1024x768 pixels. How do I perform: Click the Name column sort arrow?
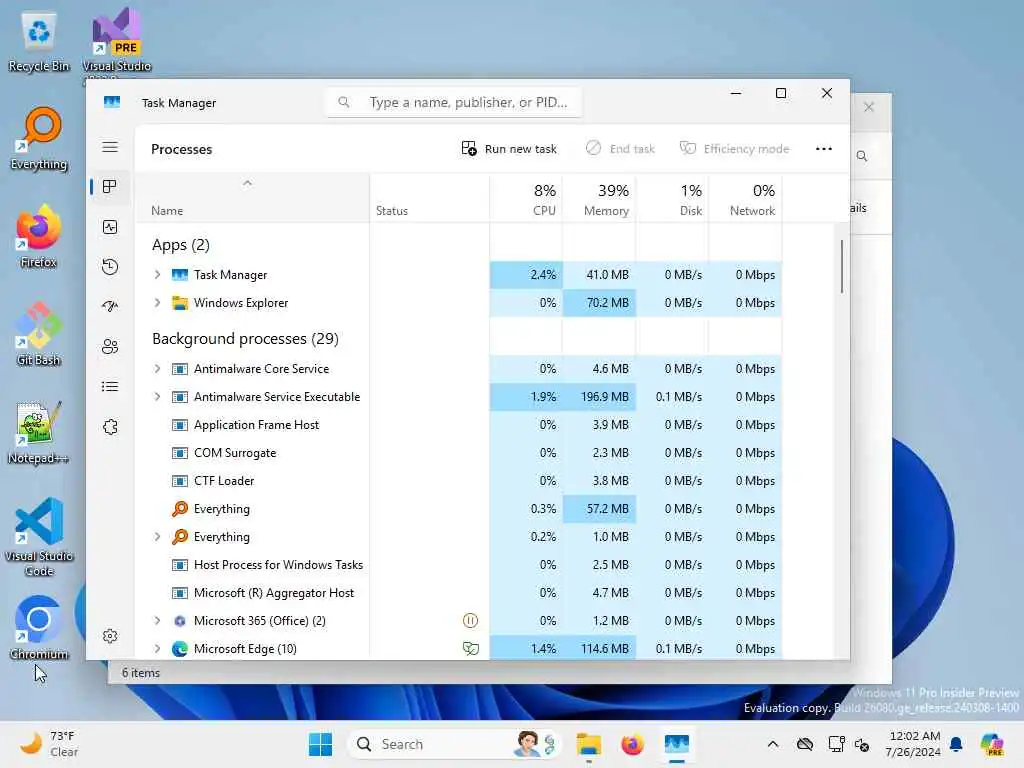[x=247, y=184]
